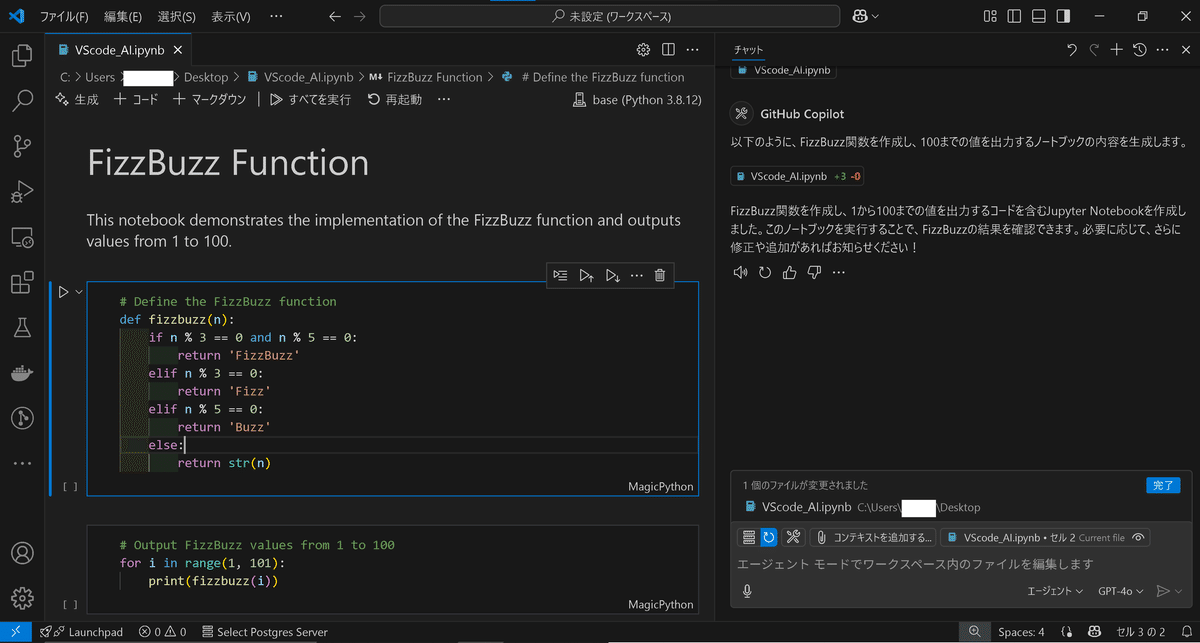
Task: Execute cell and below with run-down icon
Action: 612,275
